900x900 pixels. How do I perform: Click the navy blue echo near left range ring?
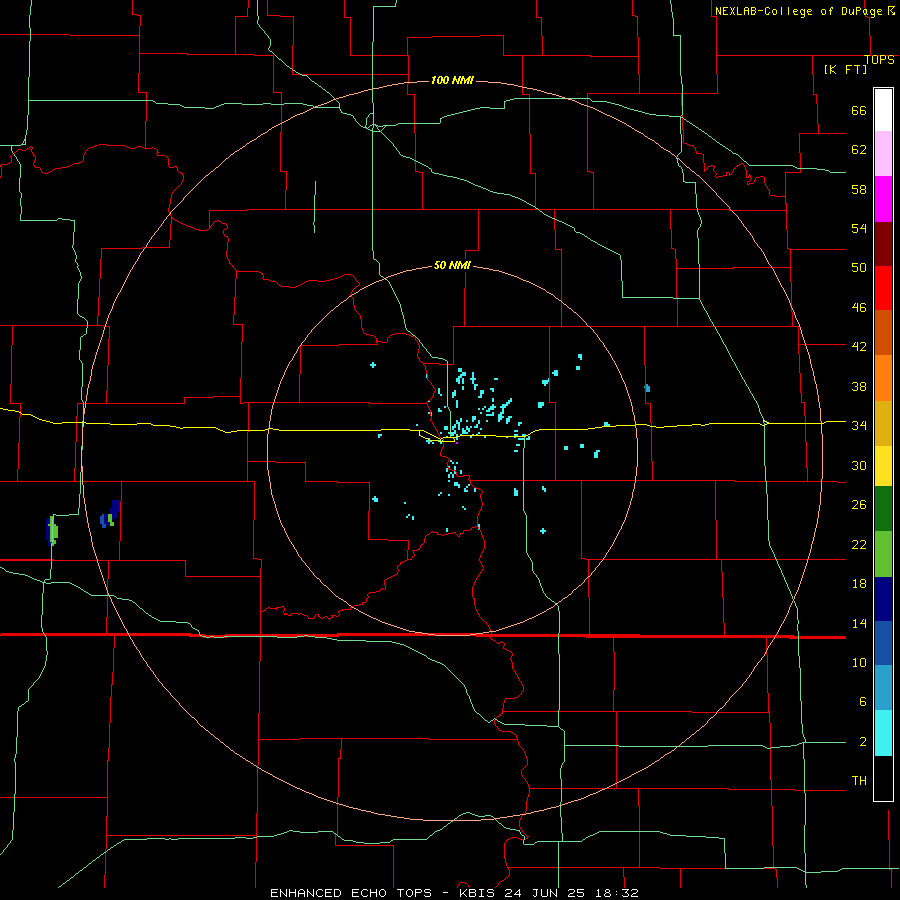(116, 508)
